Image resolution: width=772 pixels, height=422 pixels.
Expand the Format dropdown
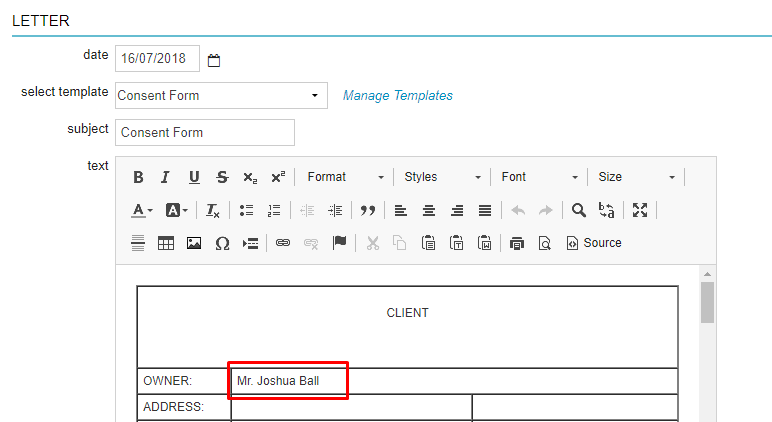(x=345, y=177)
